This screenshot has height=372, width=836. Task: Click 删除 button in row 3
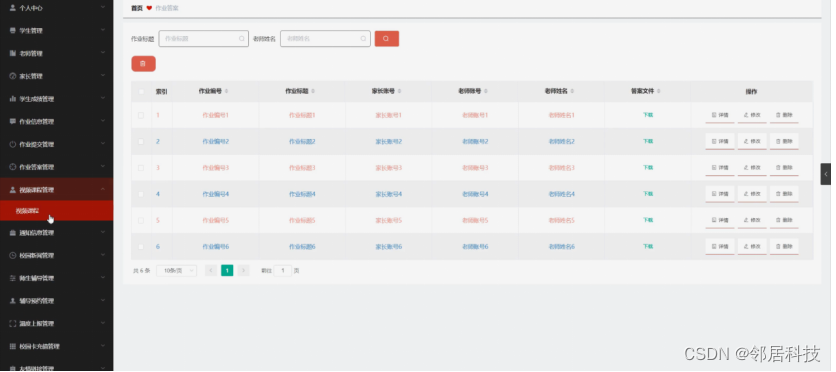[784, 167]
